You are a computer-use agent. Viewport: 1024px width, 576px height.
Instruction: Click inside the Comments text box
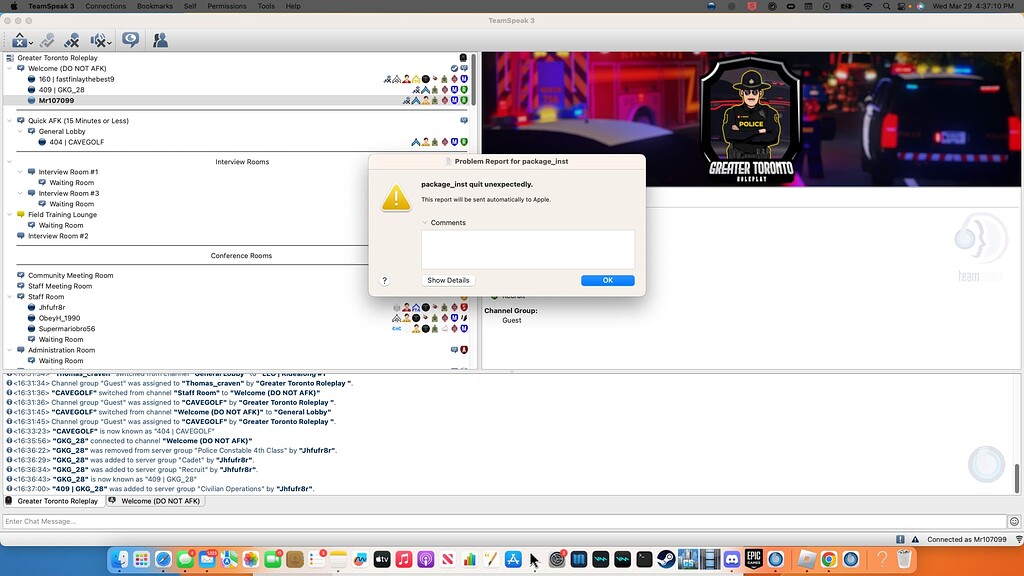tap(528, 249)
